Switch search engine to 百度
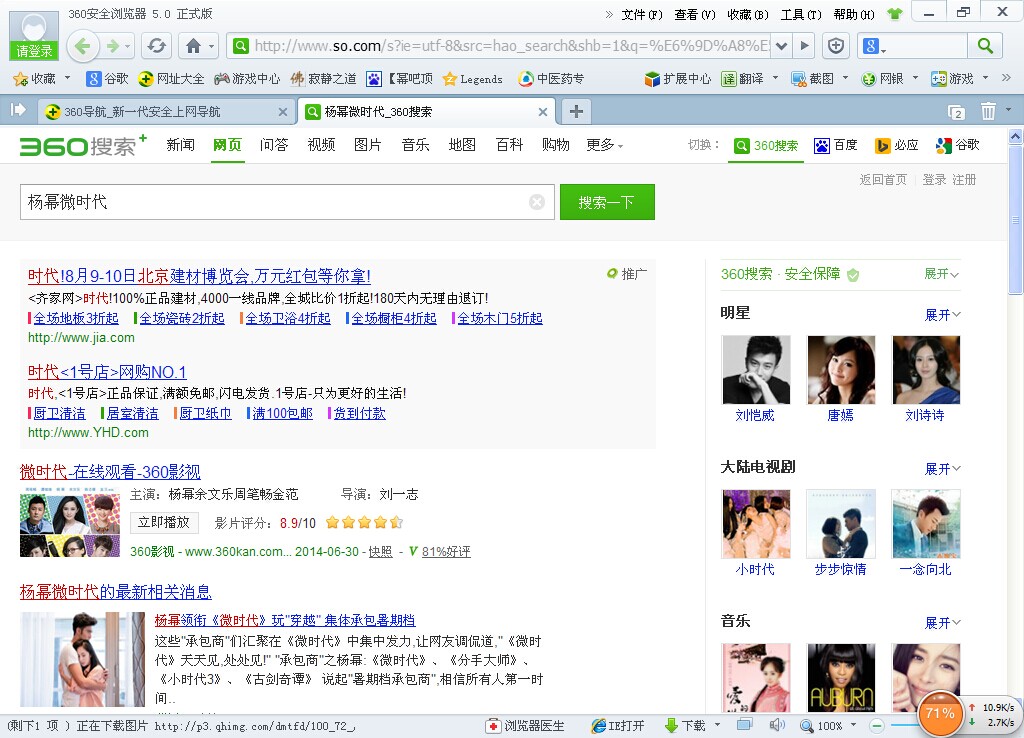 click(x=836, y=145)
